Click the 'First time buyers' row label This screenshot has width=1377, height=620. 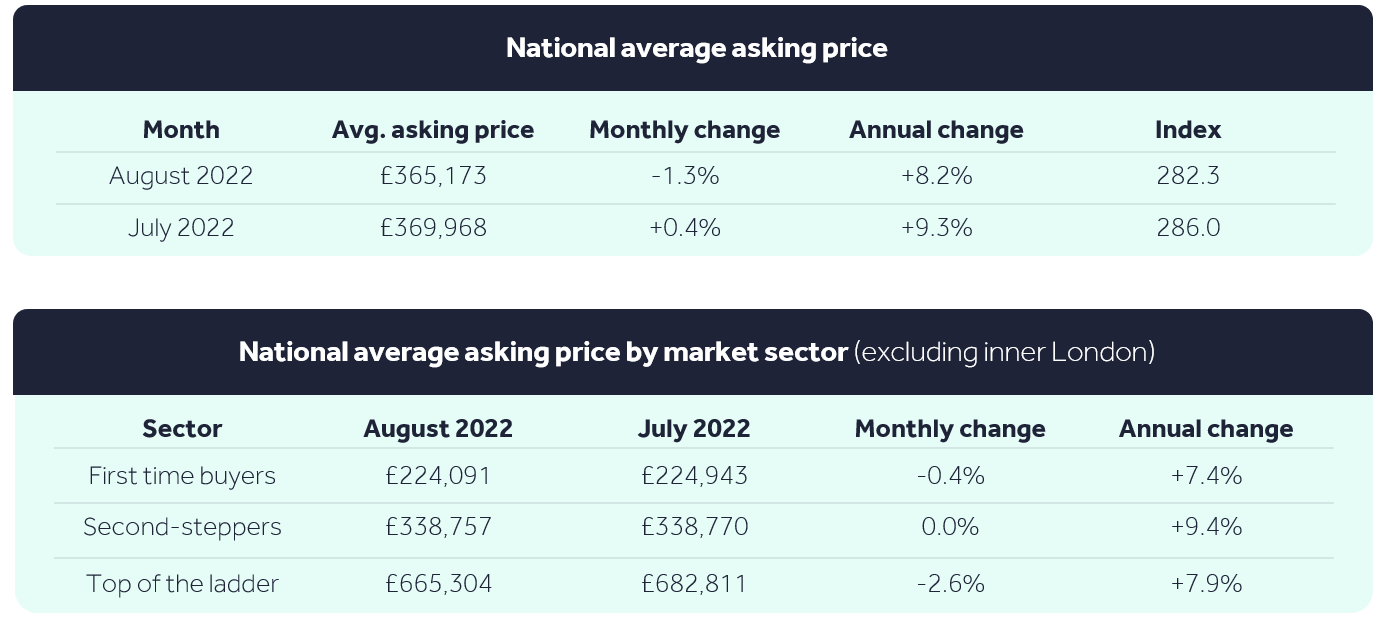182,476
